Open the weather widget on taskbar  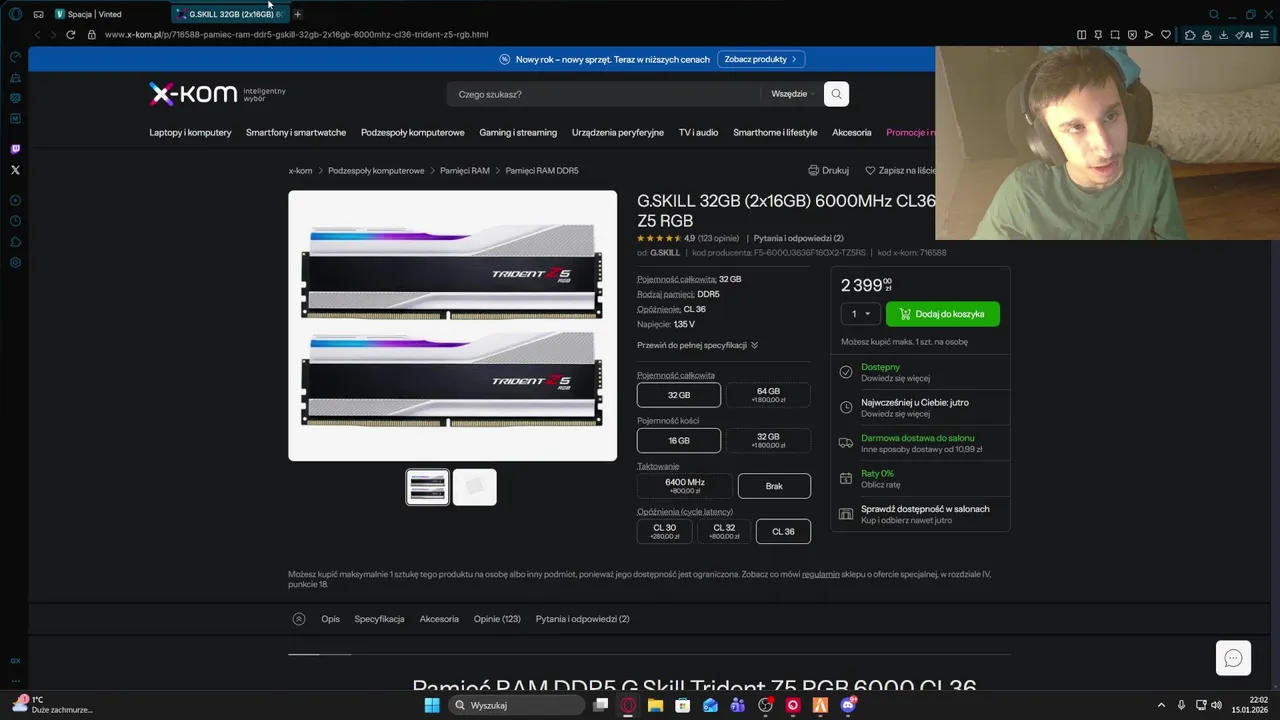(52, 705)
